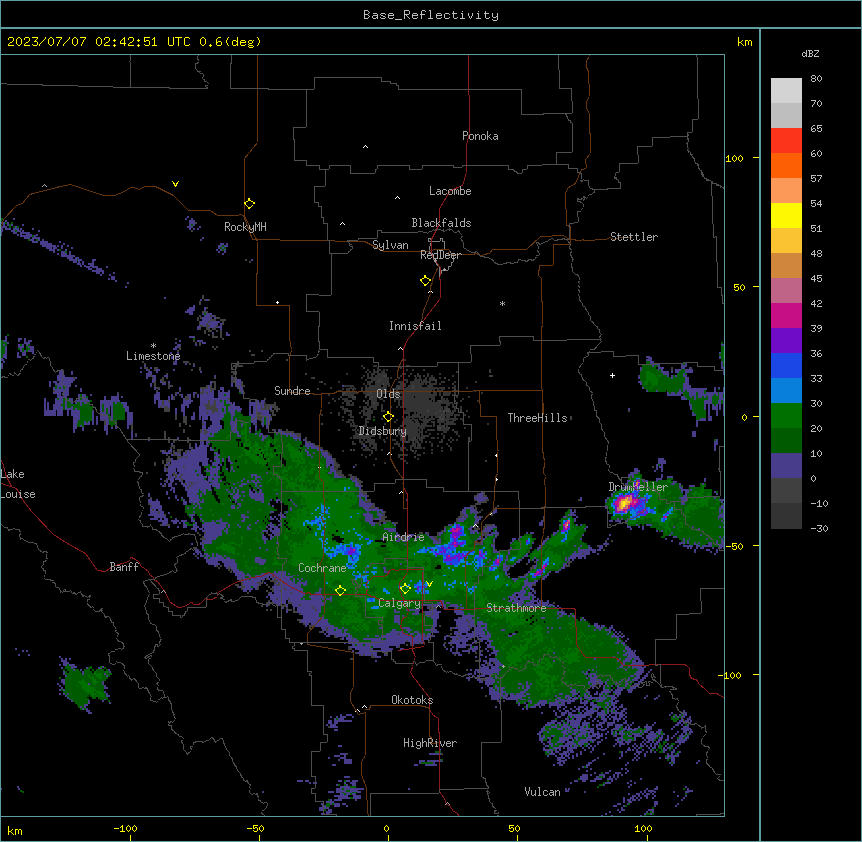This screenshot has width=862, height=842.
Task: Select the yellow diamond marker under Cochrane
Action: point(340,591)
